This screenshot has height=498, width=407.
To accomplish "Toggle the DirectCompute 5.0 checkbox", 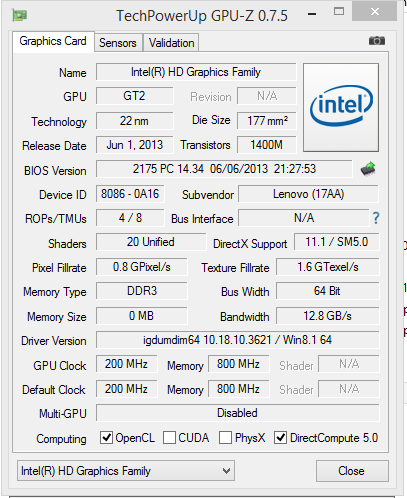I will (280, 437).
